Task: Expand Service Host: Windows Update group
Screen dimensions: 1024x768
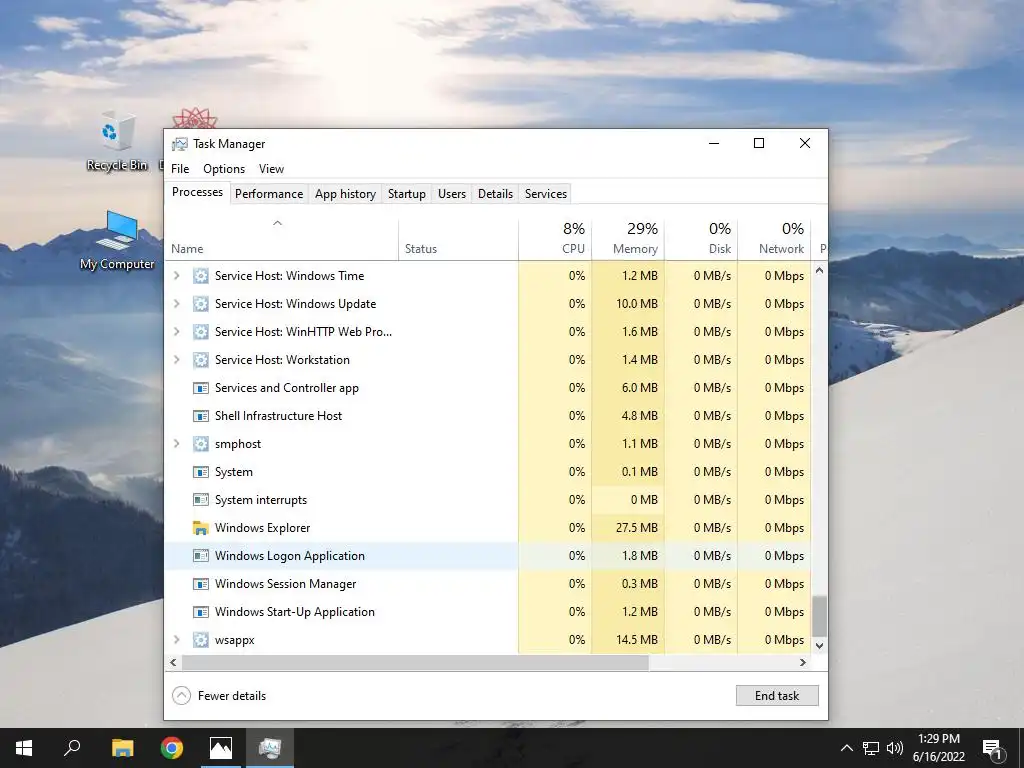Action: point(176,304)
